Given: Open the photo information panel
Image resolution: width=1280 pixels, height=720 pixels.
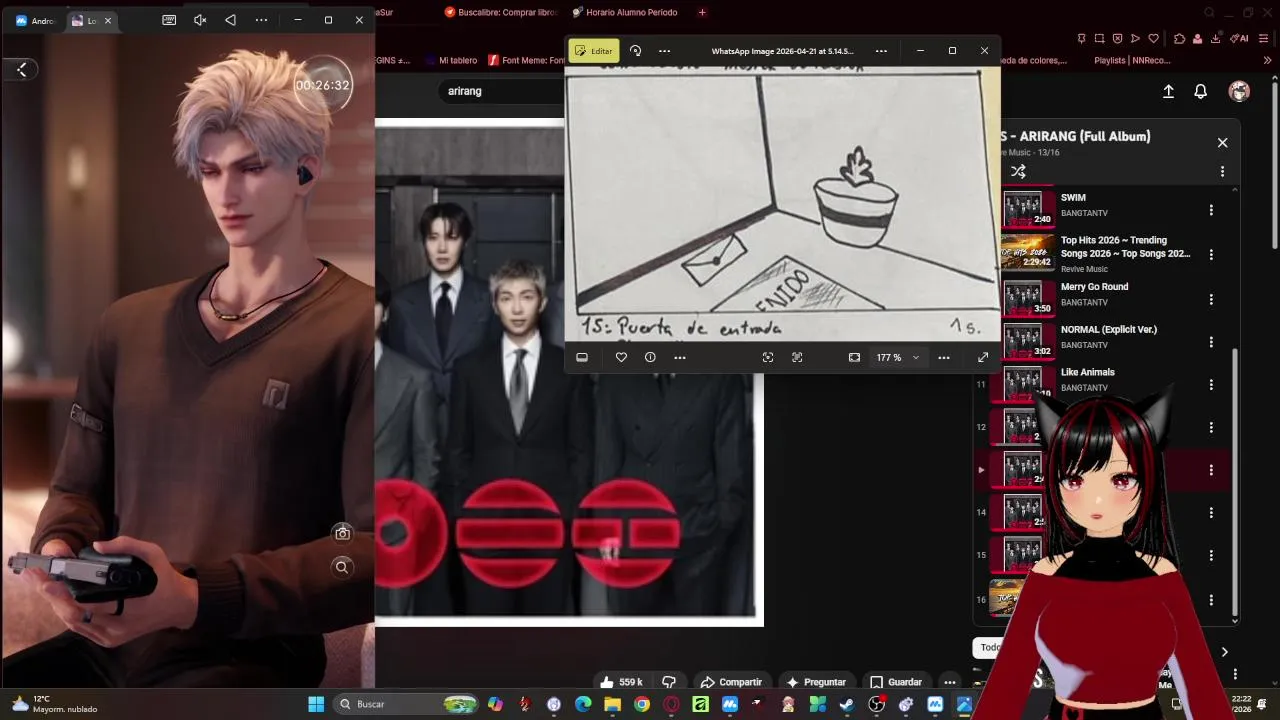Looking at the screenshot, I should tap(650, 357).
